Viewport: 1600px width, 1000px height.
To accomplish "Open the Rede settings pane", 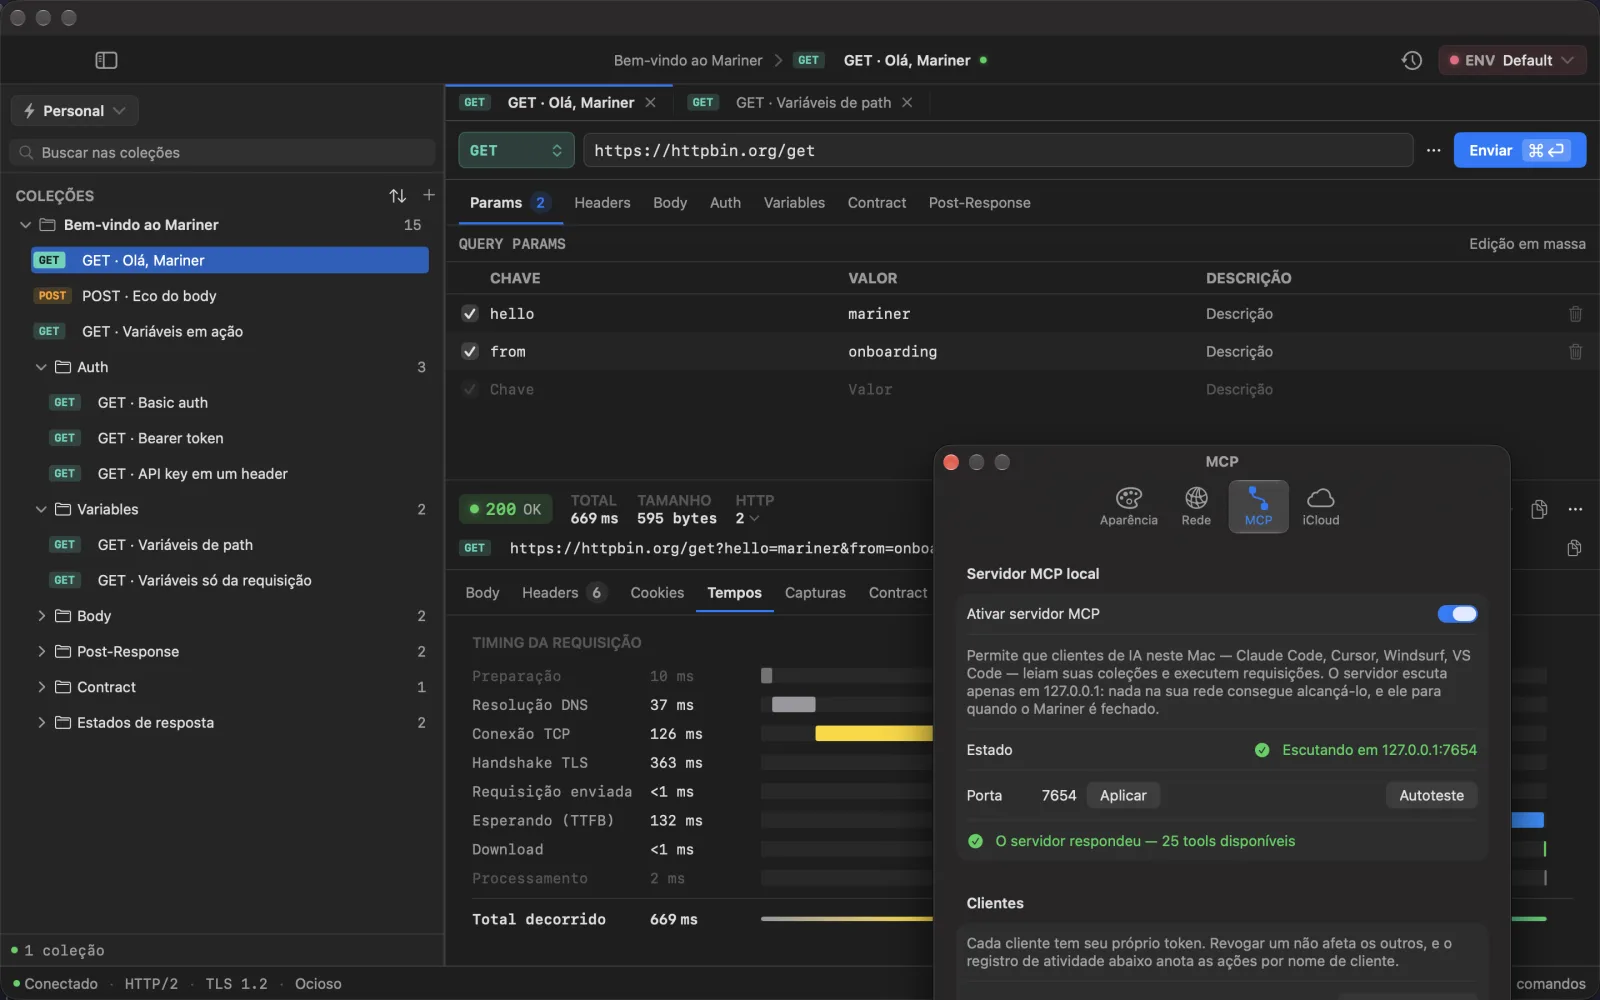I will (x=1196, y=506).
